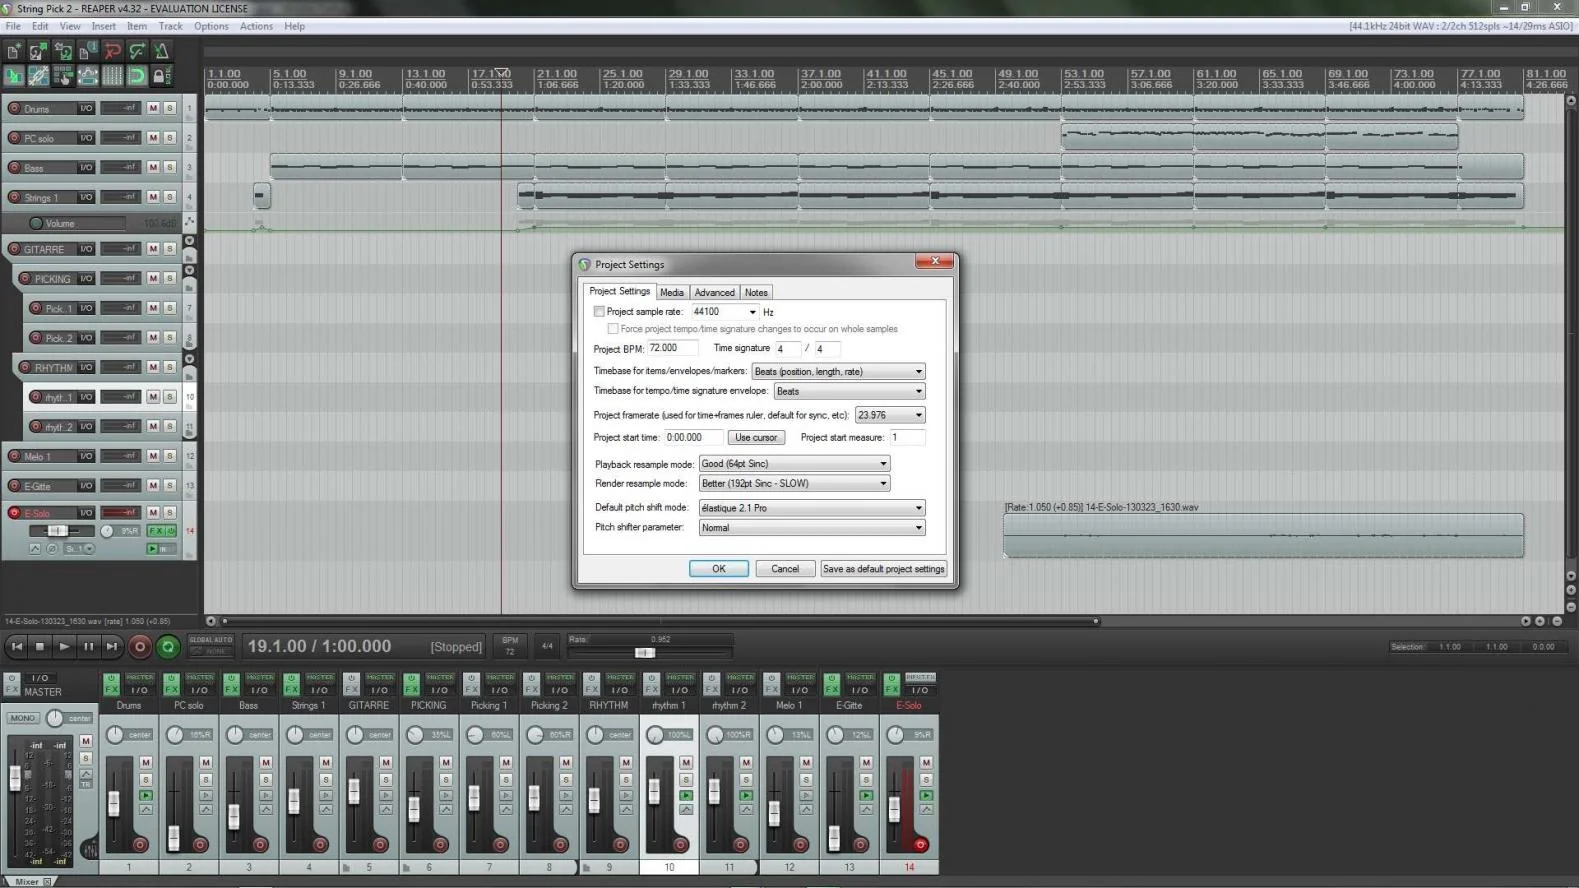Image resolution: width=1579 pixels, height=888 pixels.
Task: Click the Use cursor button
Action: point(755,438)
